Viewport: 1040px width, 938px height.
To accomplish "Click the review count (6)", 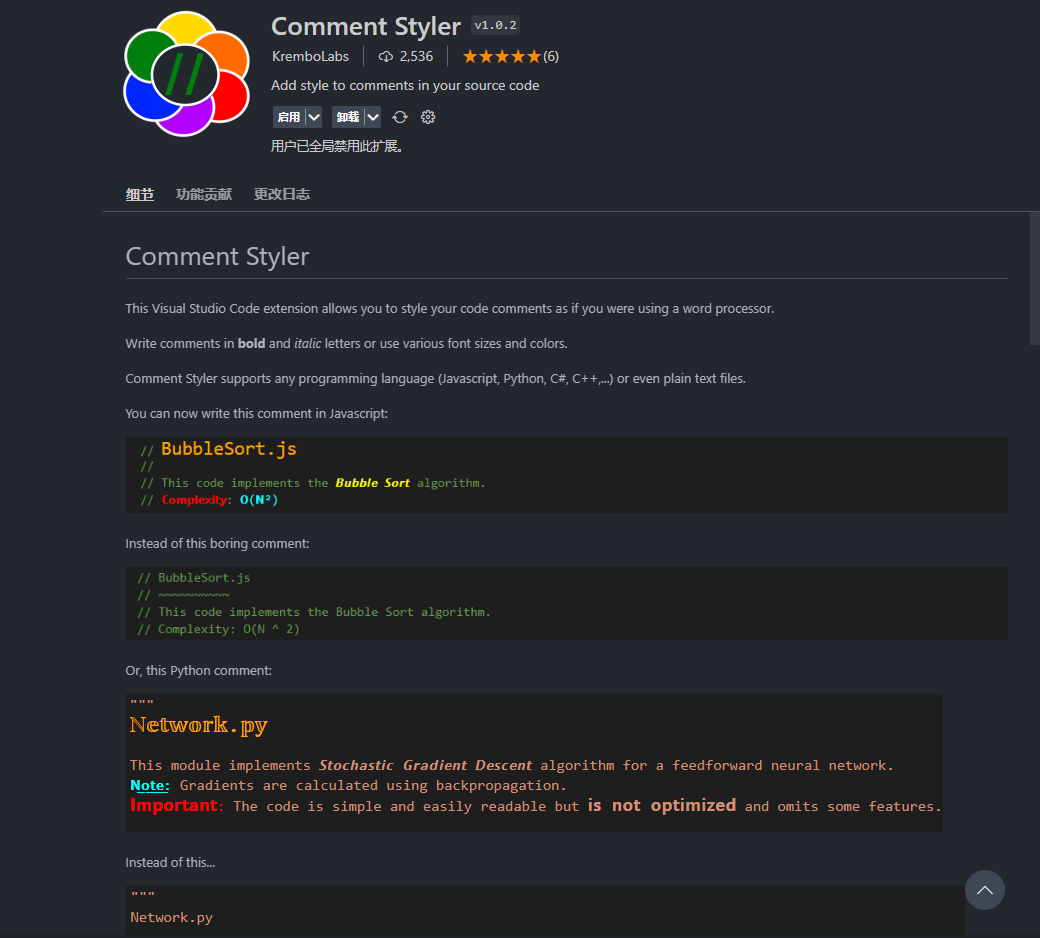I will point(551,56).
